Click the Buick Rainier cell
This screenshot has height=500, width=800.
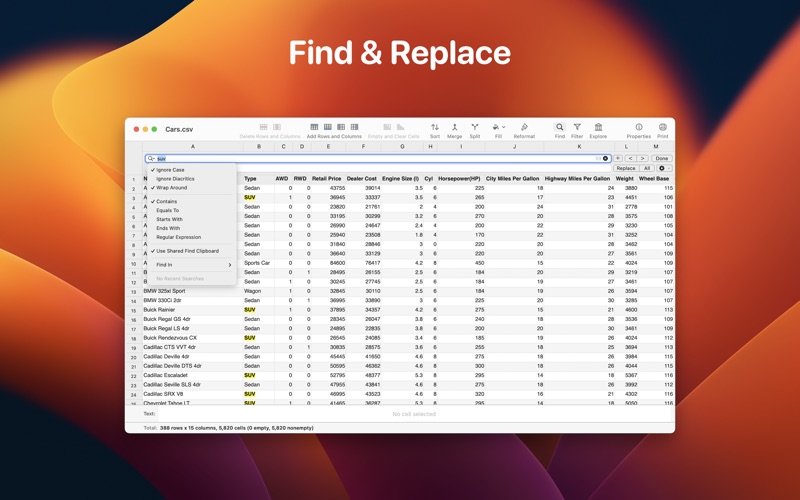click(x=193, y=310)
